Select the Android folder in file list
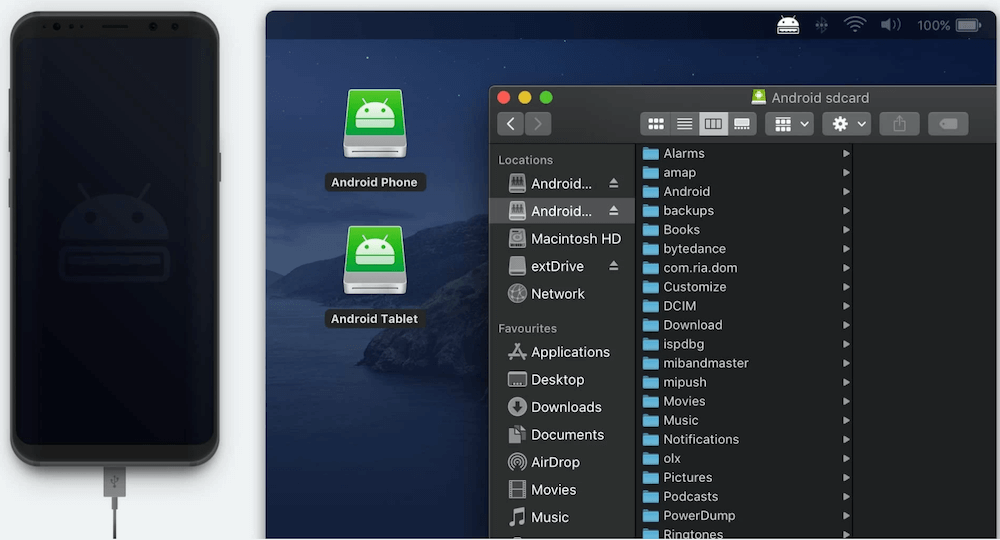 point(745,192)
